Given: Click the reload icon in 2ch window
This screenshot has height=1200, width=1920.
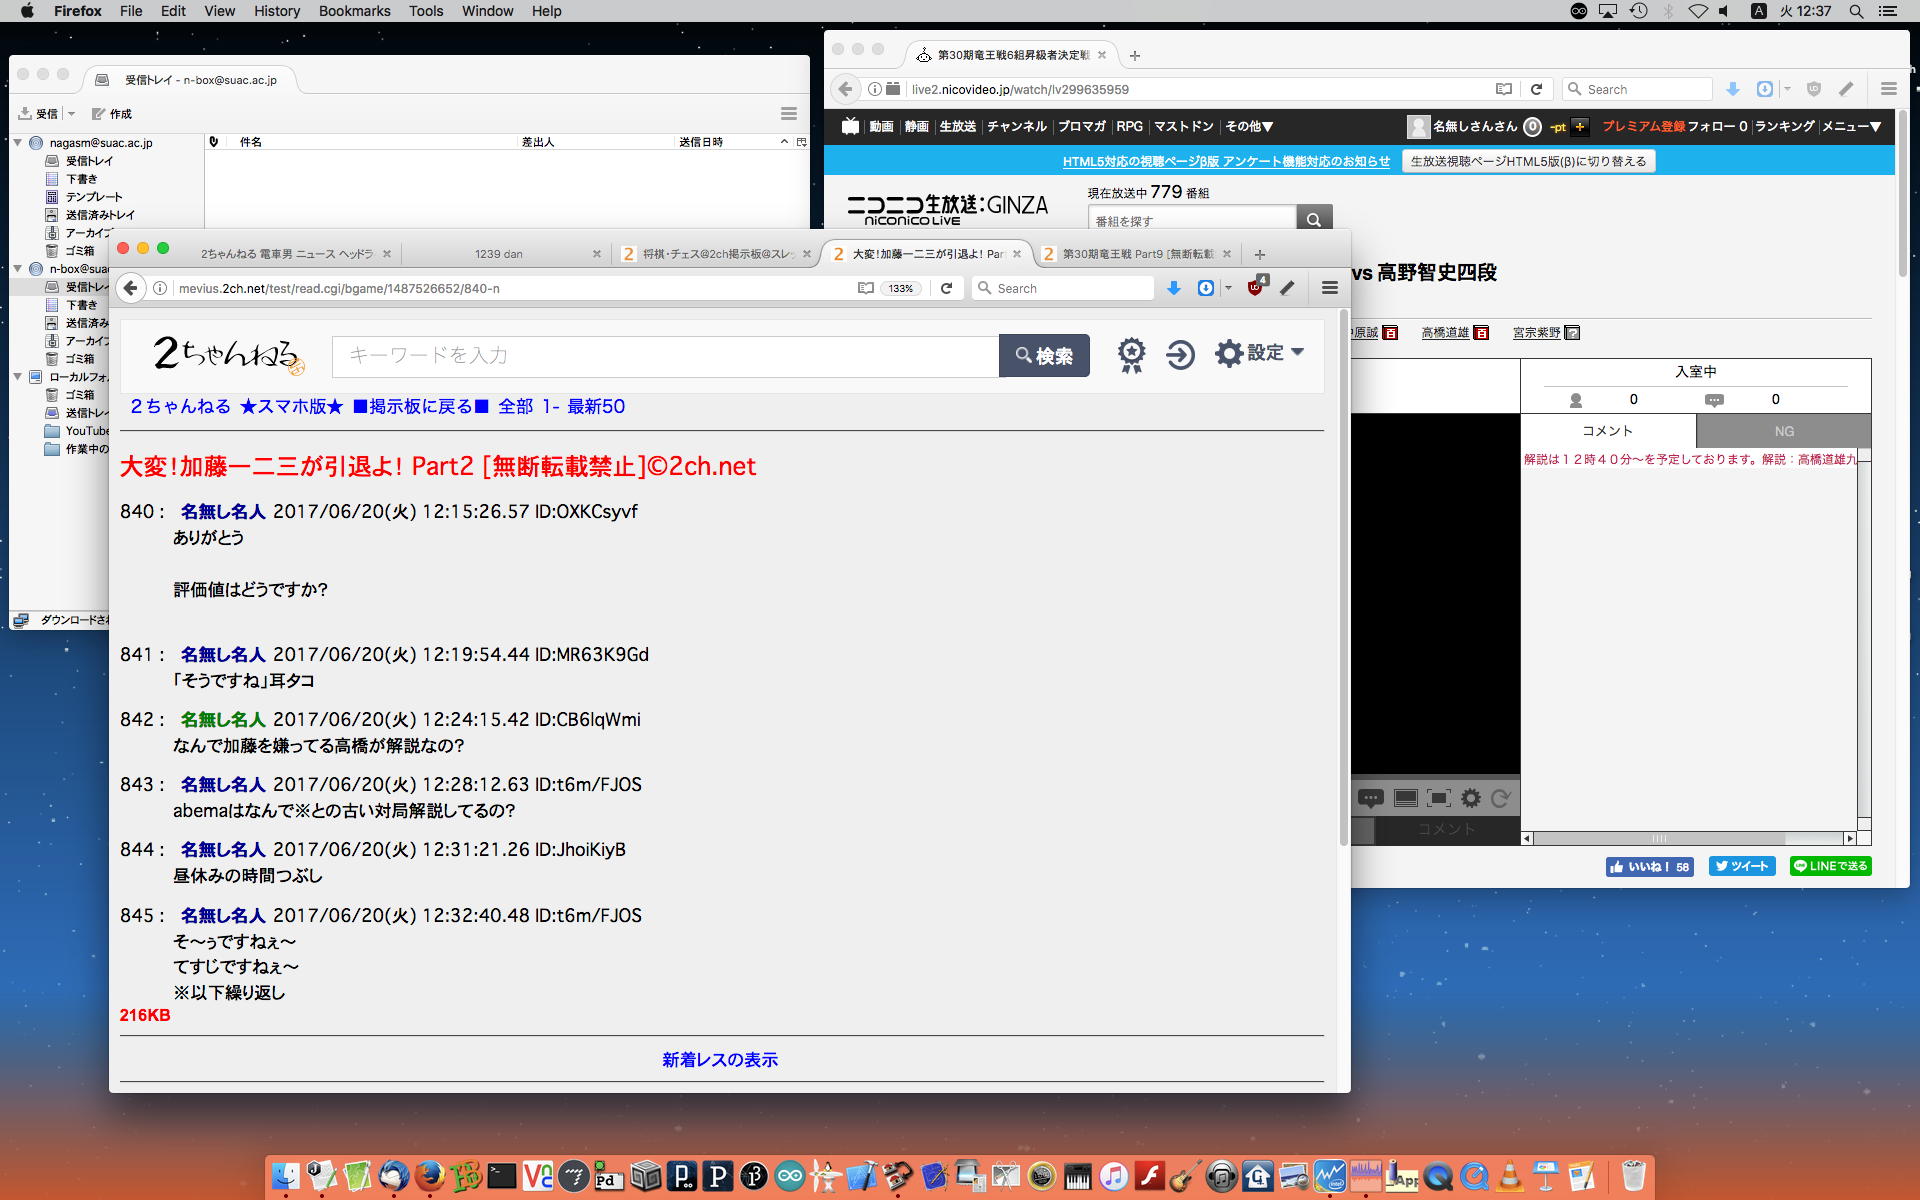Looking at the screenshot, I should coord(946,288).
